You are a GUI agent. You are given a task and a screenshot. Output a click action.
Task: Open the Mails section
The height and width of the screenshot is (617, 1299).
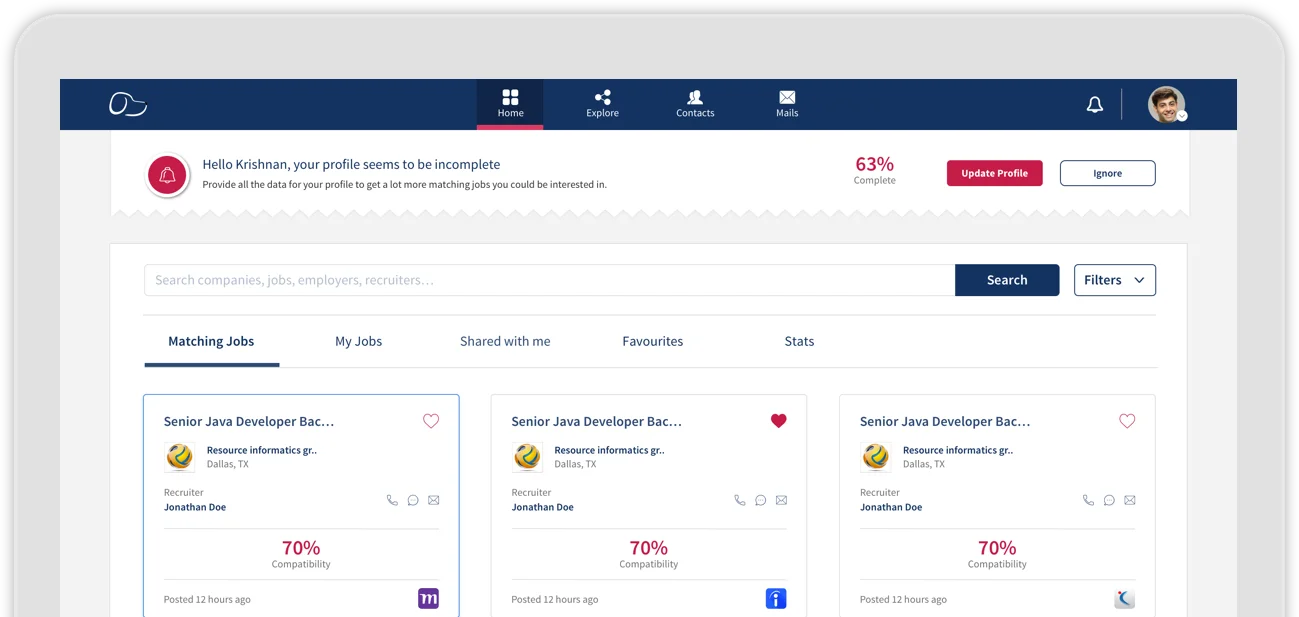click(x=787, y=104)
